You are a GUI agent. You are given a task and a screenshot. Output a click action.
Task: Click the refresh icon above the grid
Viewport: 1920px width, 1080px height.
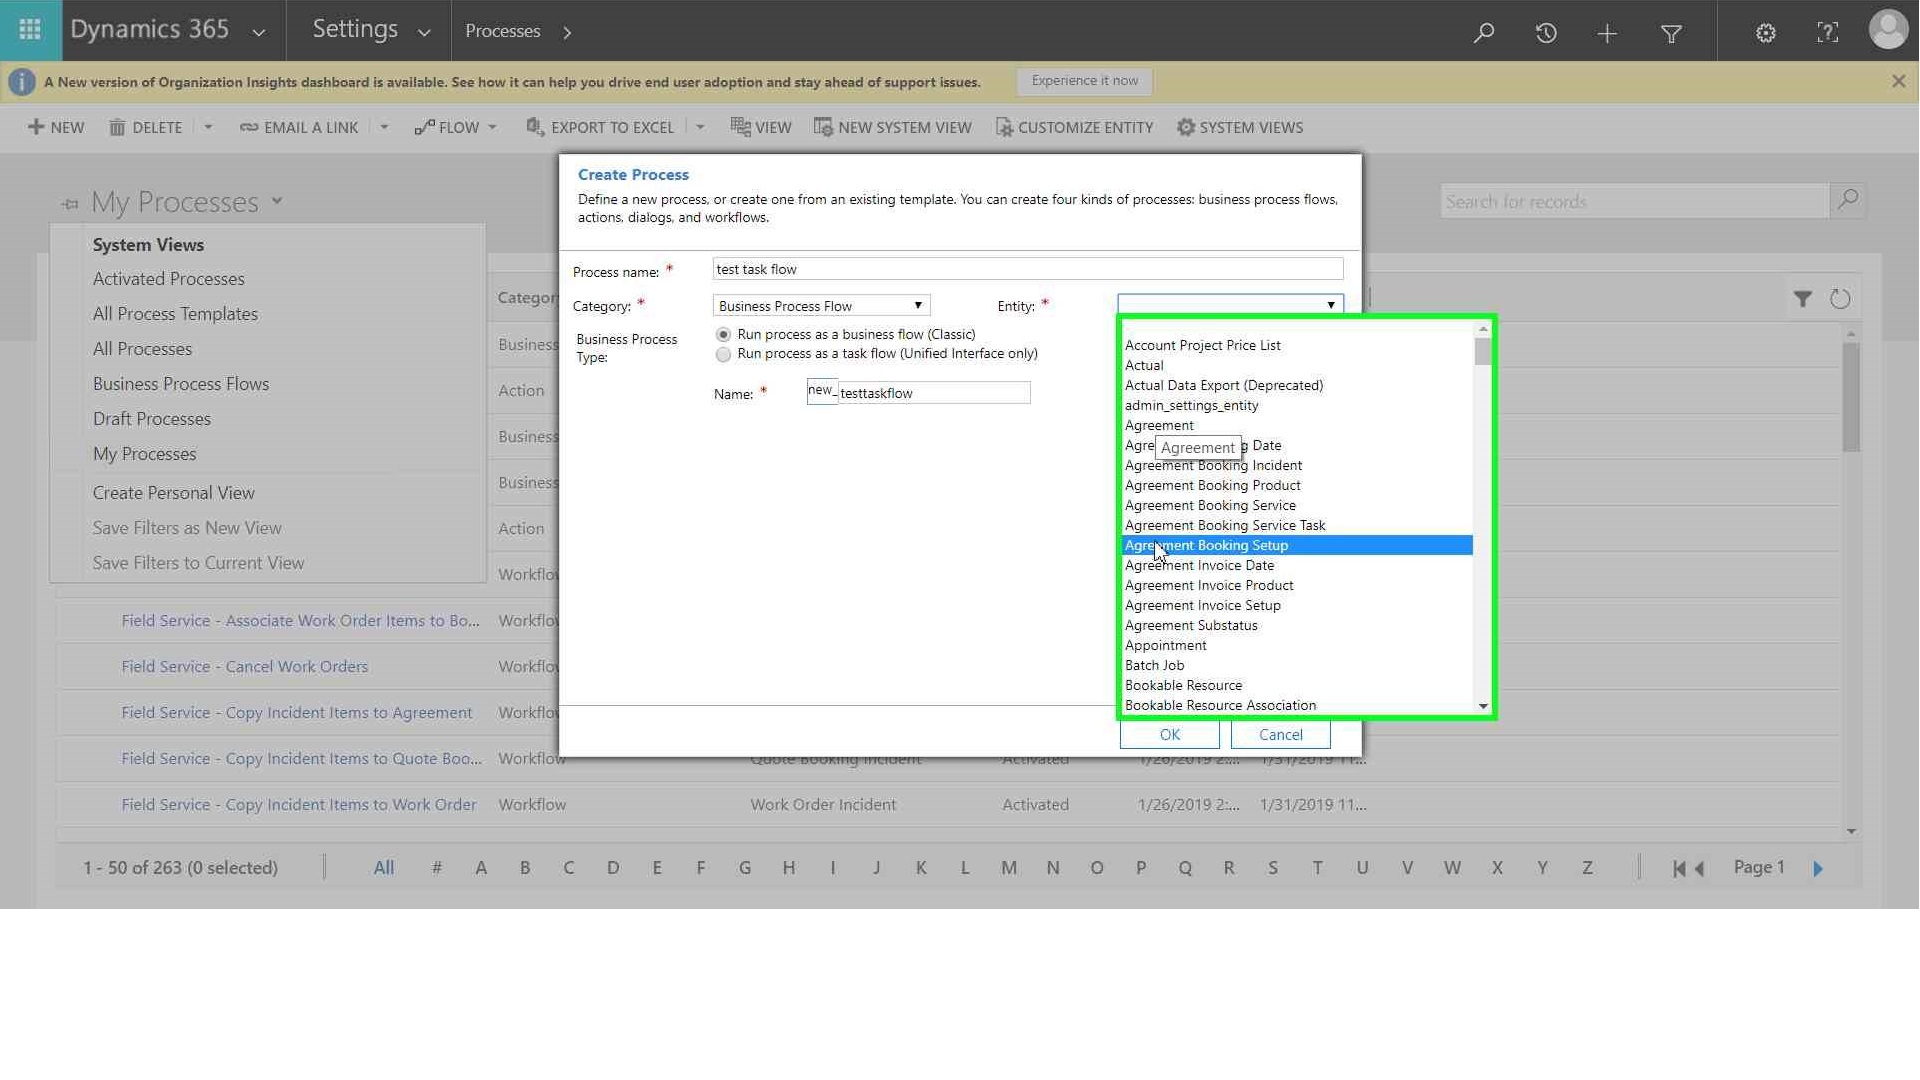click(1840, 299)
